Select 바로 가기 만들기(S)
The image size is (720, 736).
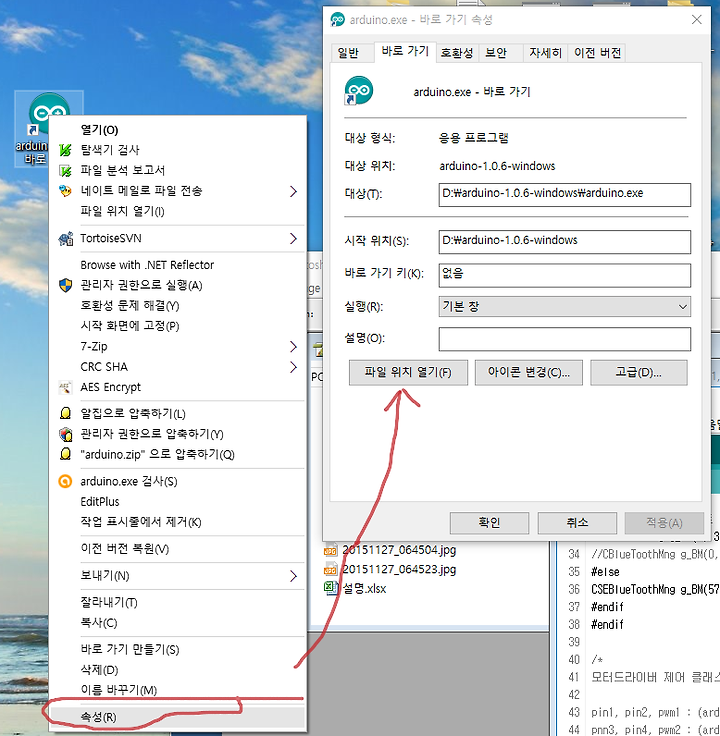pyautogui.click(x=130, y=650)
